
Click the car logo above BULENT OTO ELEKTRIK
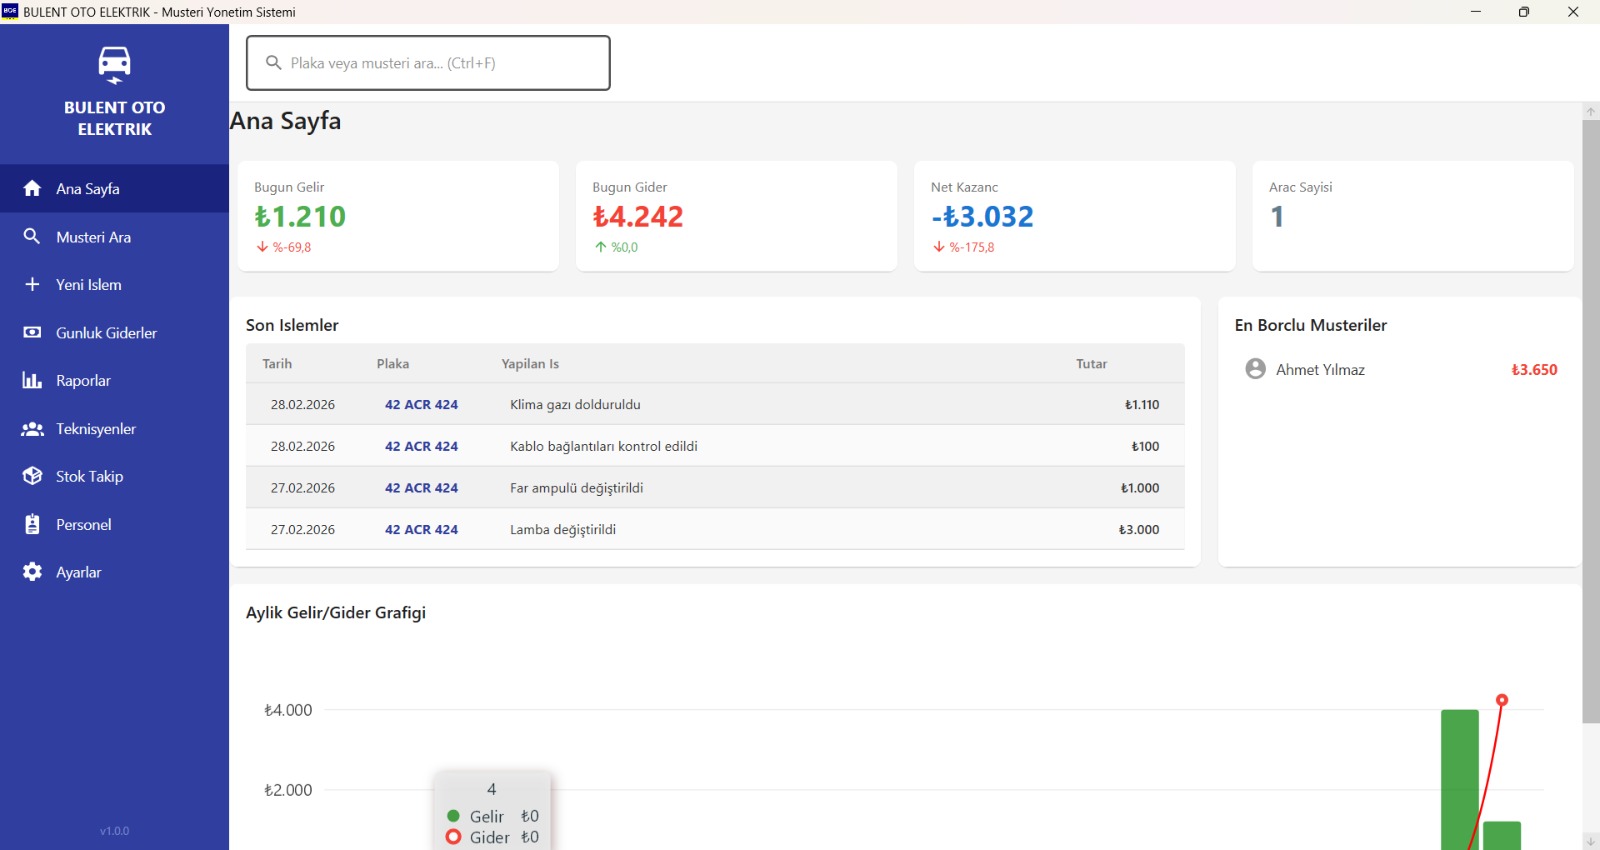(x=114, y=64)
